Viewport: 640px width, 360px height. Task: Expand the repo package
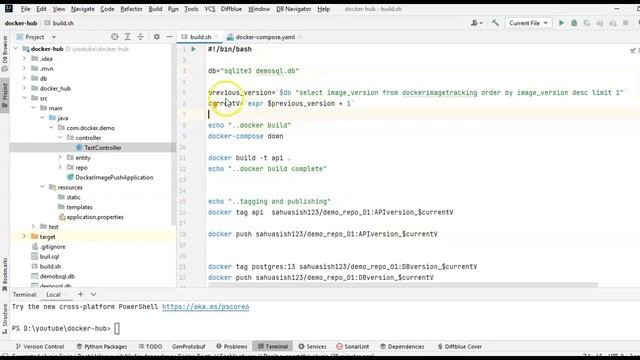[x=60, y=167]
